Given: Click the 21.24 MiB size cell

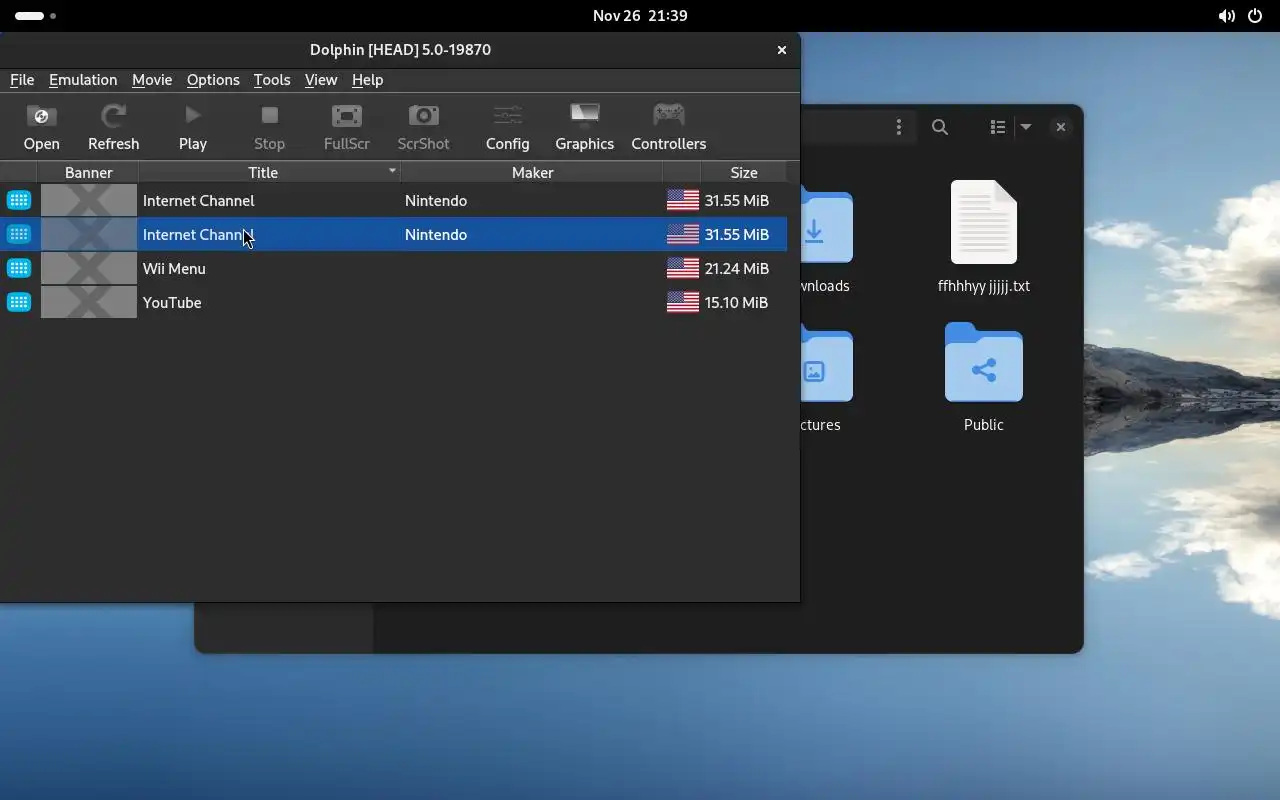Looking at the screenshot, I should pos(736,268).
